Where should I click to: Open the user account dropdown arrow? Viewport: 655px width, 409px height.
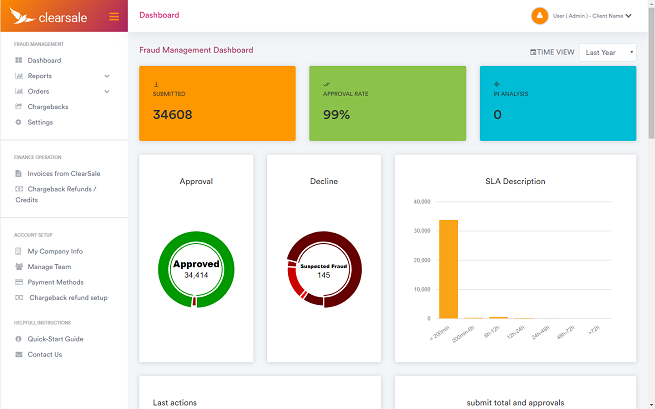628,16
